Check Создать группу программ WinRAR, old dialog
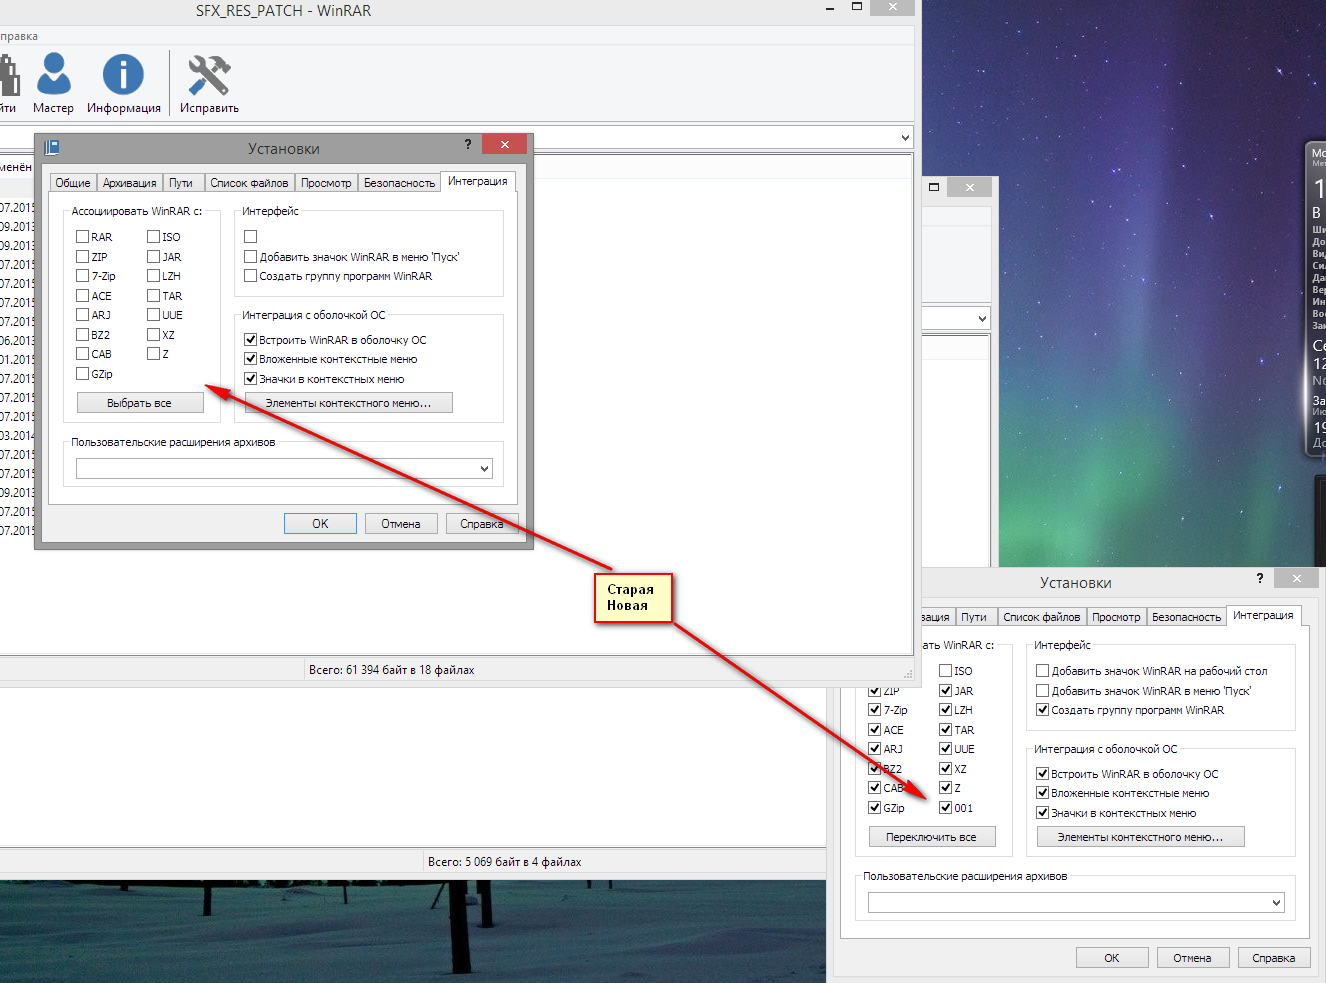Image resolution: width=1326 pixels, height=983 pixels. pyautogui.click(x=251, y=276)
